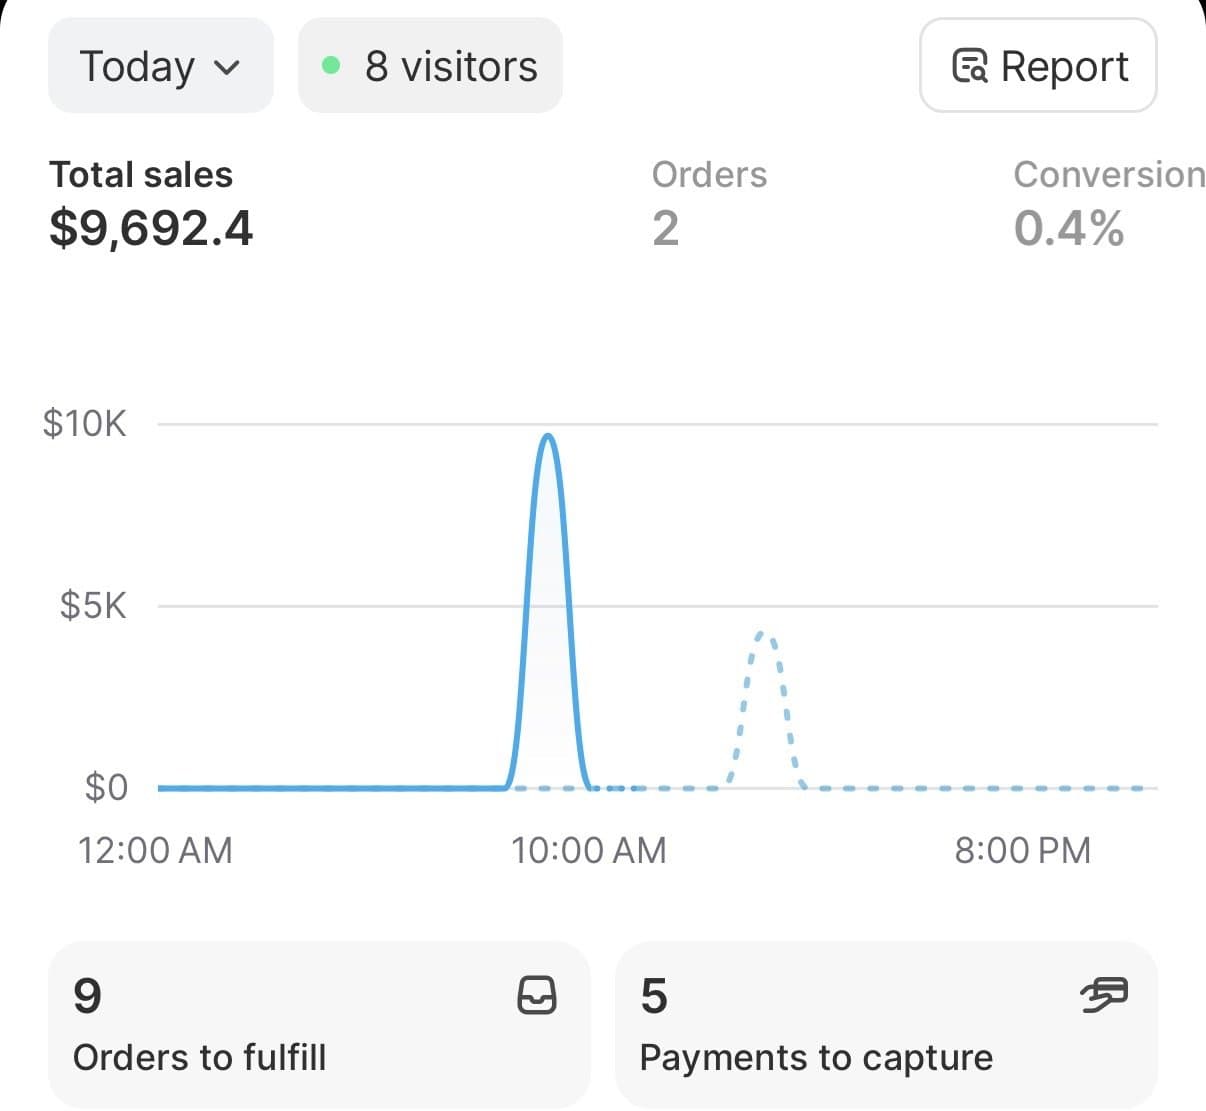Click the Report magnifier icon
Screen dimensions: 1206x1111
click(969, 66)
